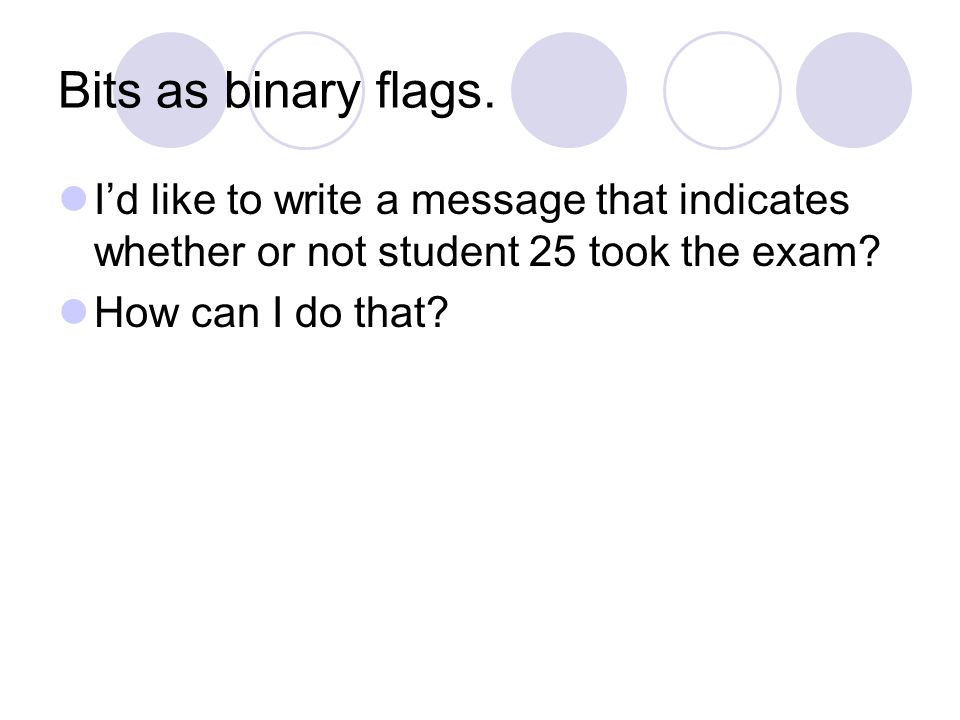The image size is (960, 720).
Task: Click the word "message" in the first bullet
Action: coord(498,203)
